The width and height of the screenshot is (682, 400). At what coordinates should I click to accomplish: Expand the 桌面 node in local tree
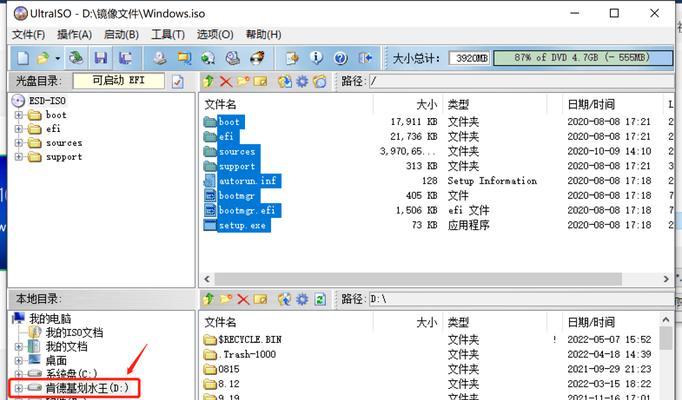point(19,360)
